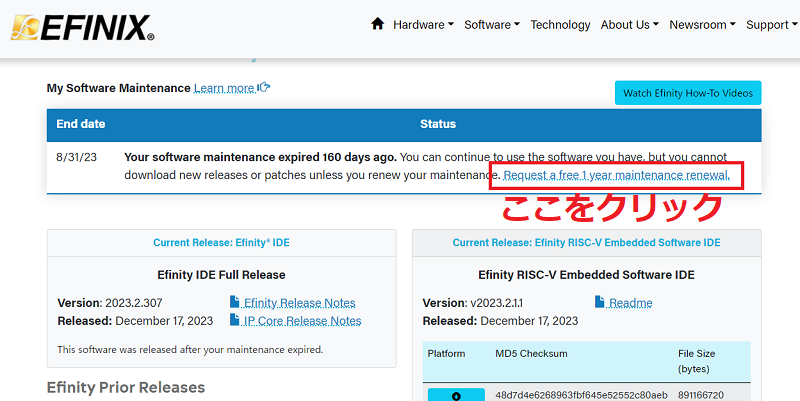Open the Software dropdown menu
Image resolution: width=800 pixels, height=401 pixels.
point(492,24)
